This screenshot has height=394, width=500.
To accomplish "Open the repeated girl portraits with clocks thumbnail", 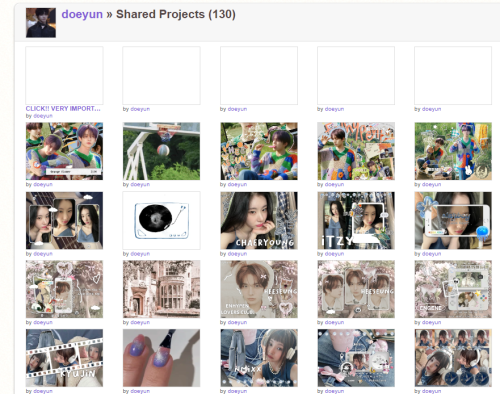I will pos(453,358).
